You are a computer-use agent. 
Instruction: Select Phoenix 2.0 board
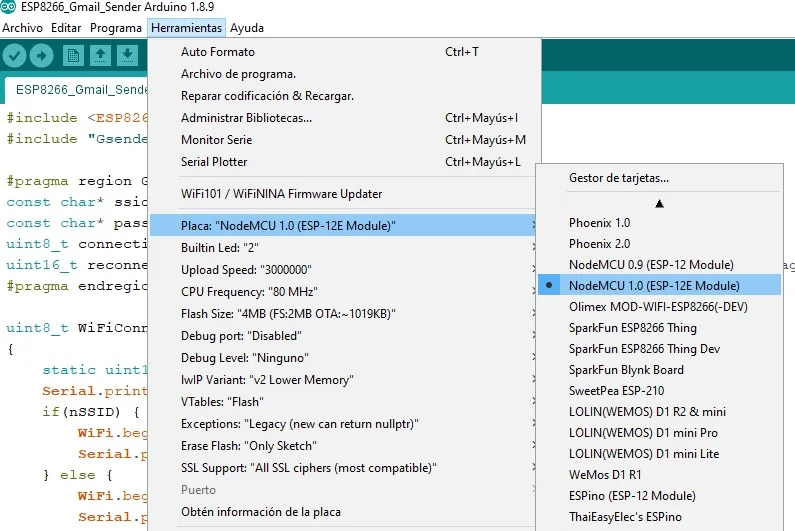659,243
